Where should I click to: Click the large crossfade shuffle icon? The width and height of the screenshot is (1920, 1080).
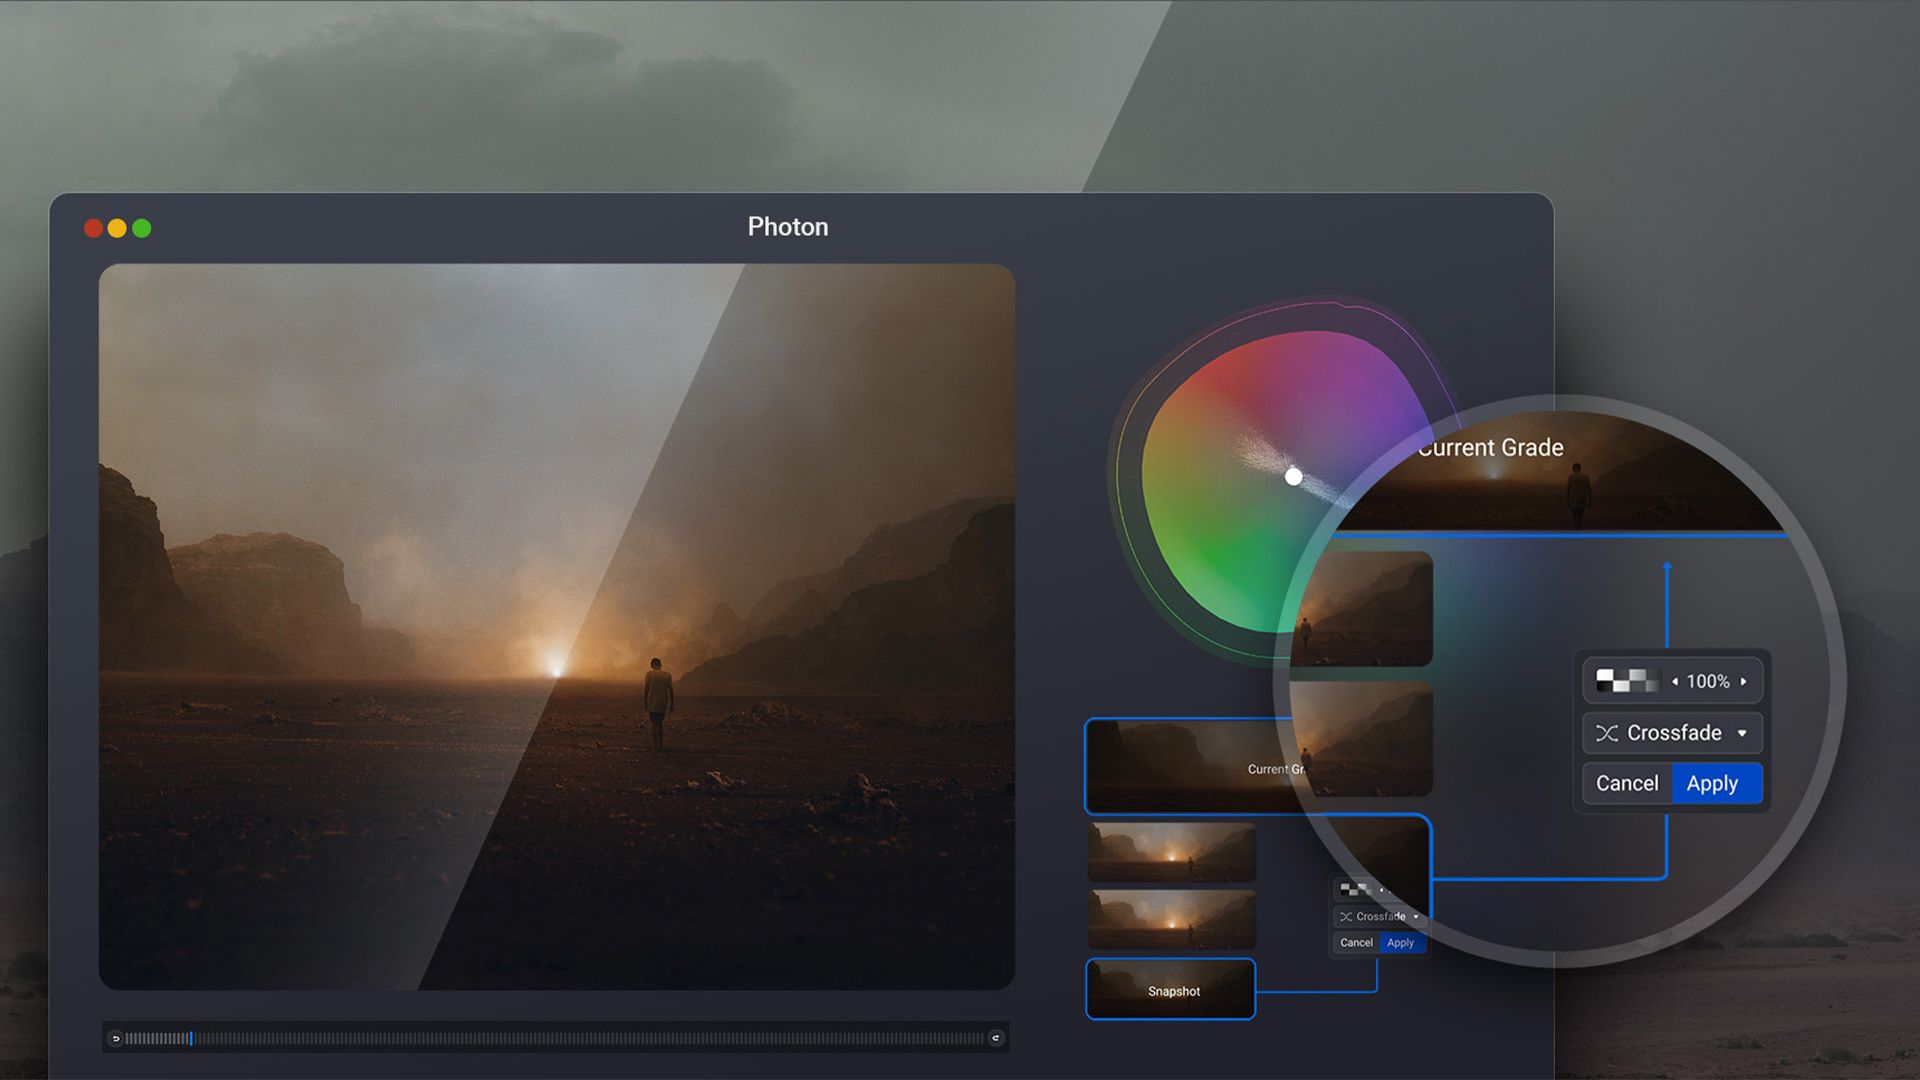pos(1607,733)
